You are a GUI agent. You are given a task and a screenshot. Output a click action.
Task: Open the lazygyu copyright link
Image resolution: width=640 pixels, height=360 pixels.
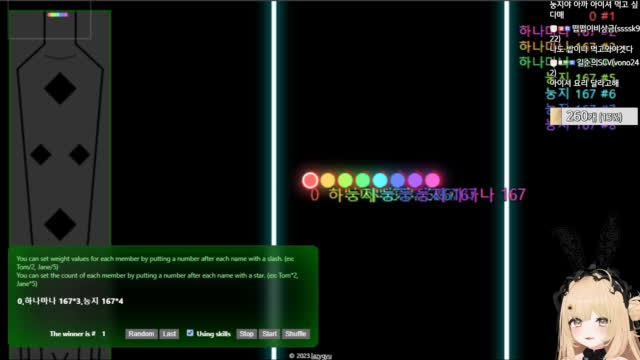(x=310, y=356)
